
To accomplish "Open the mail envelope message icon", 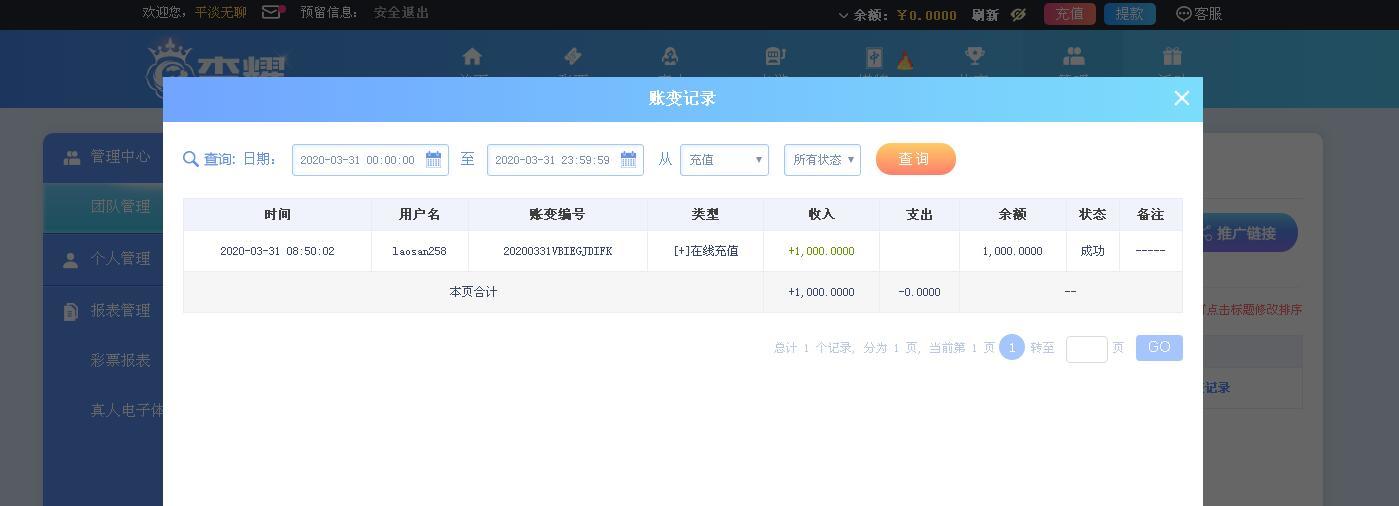I will click(271, 13).
